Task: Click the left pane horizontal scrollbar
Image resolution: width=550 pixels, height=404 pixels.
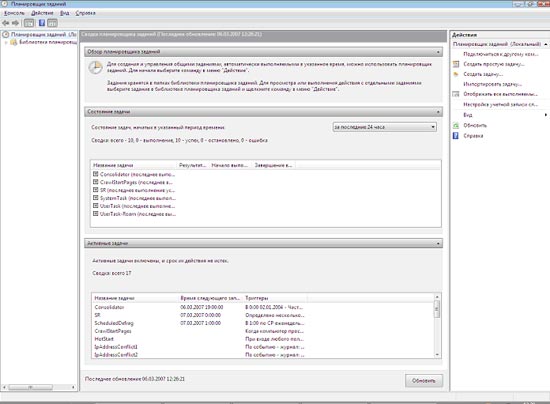Action: pos(39,387)
